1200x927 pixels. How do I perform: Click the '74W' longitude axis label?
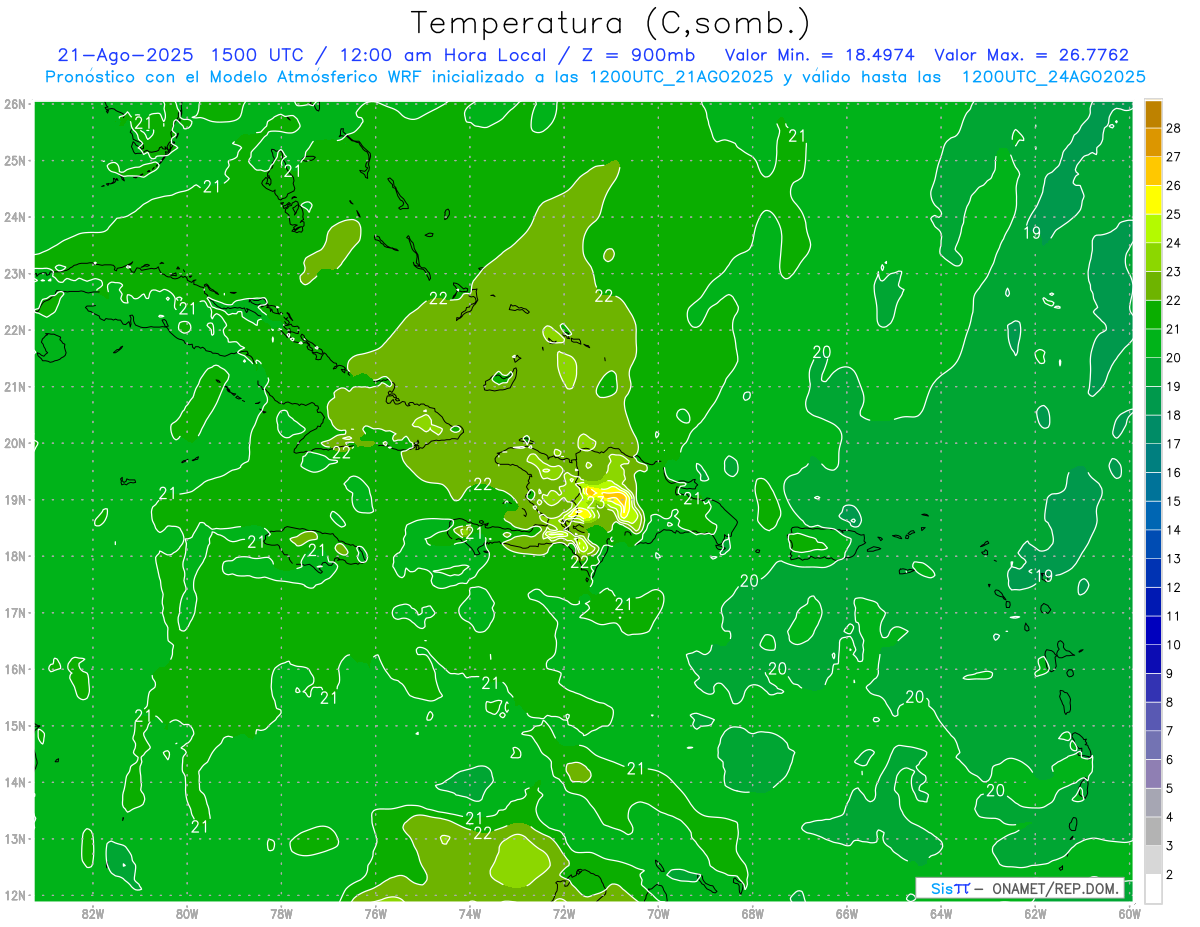(x=470, y=913)
